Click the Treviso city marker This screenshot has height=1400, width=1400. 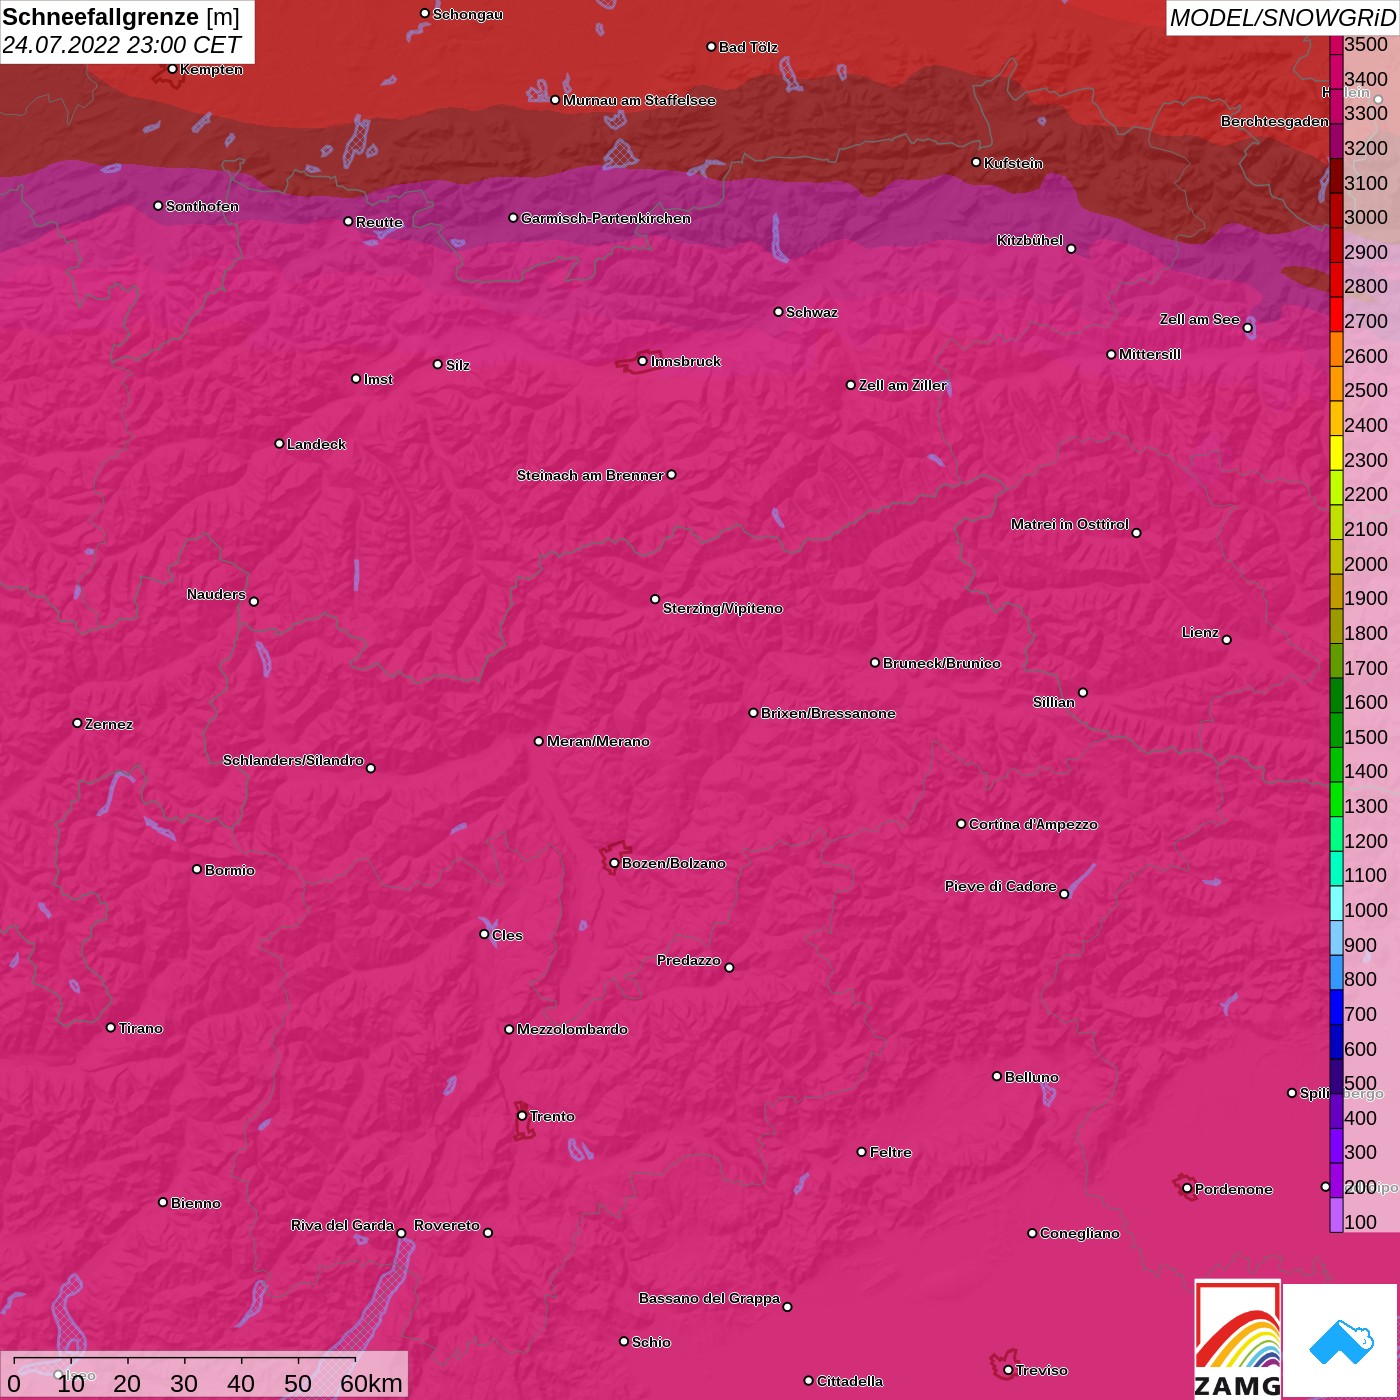(1008, 1370)
